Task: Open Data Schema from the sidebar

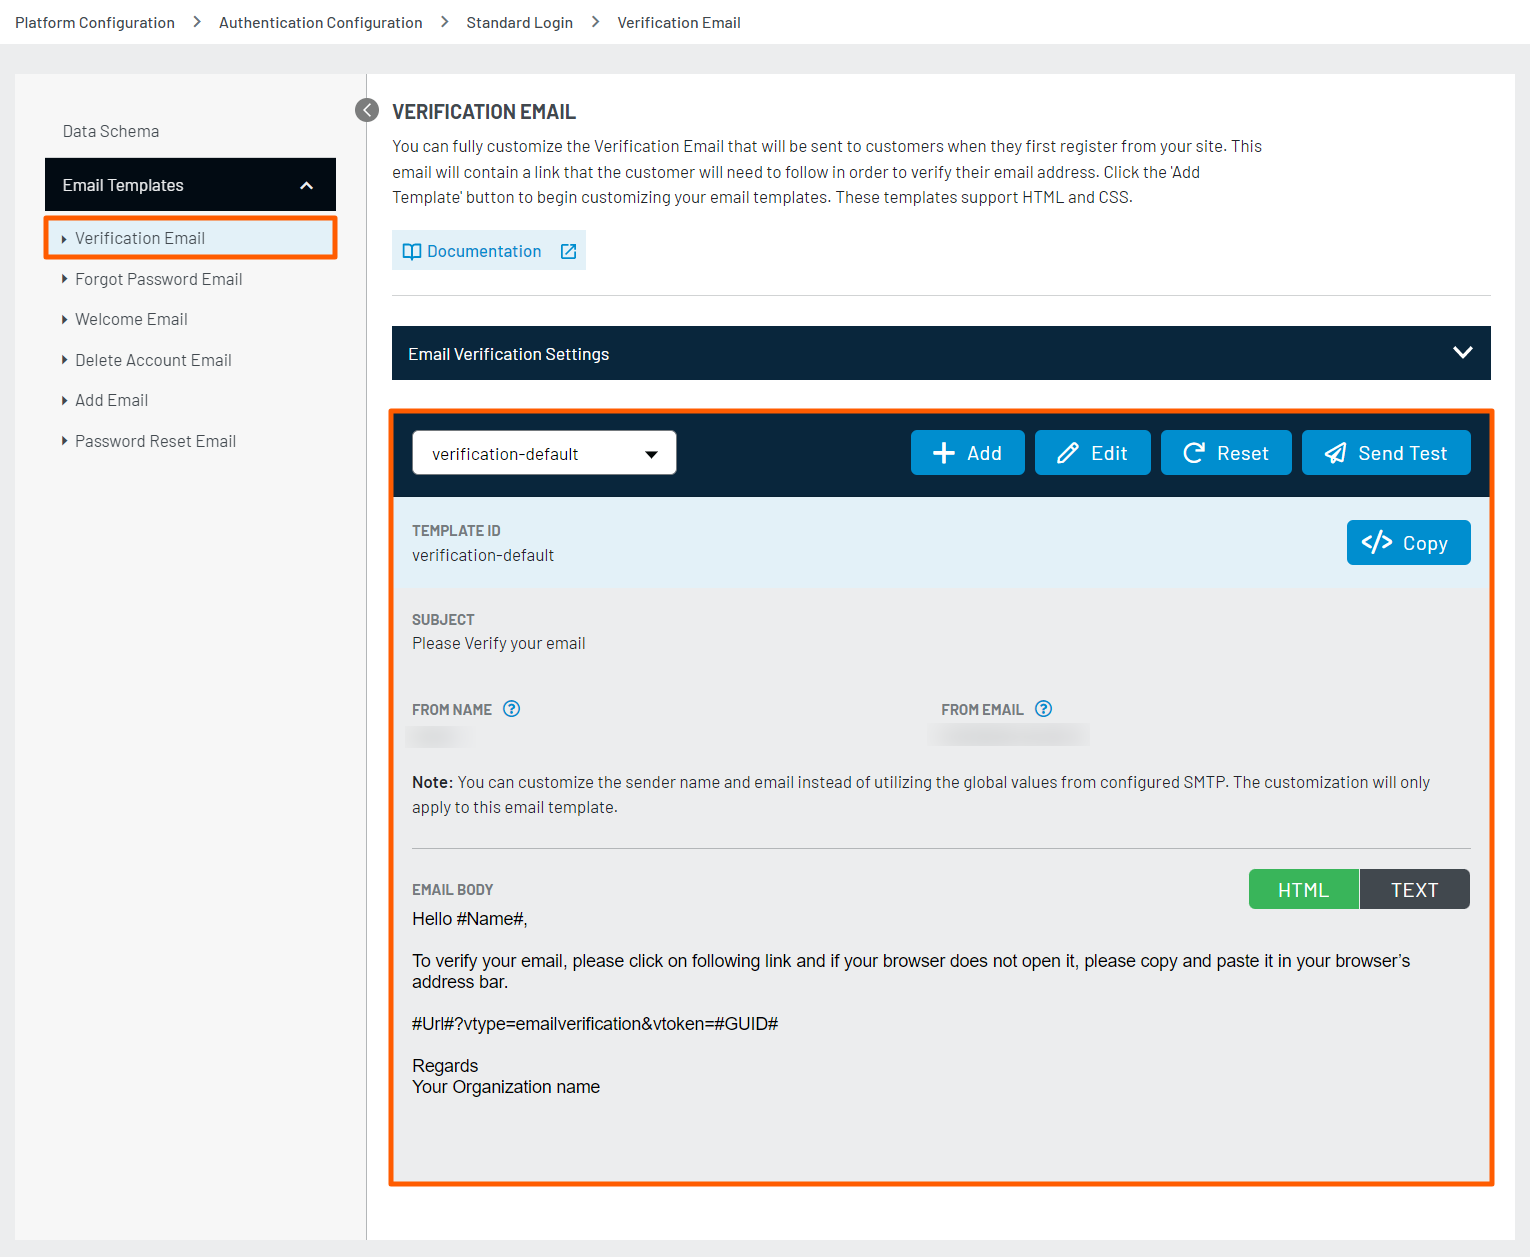Action: (110, 130)
